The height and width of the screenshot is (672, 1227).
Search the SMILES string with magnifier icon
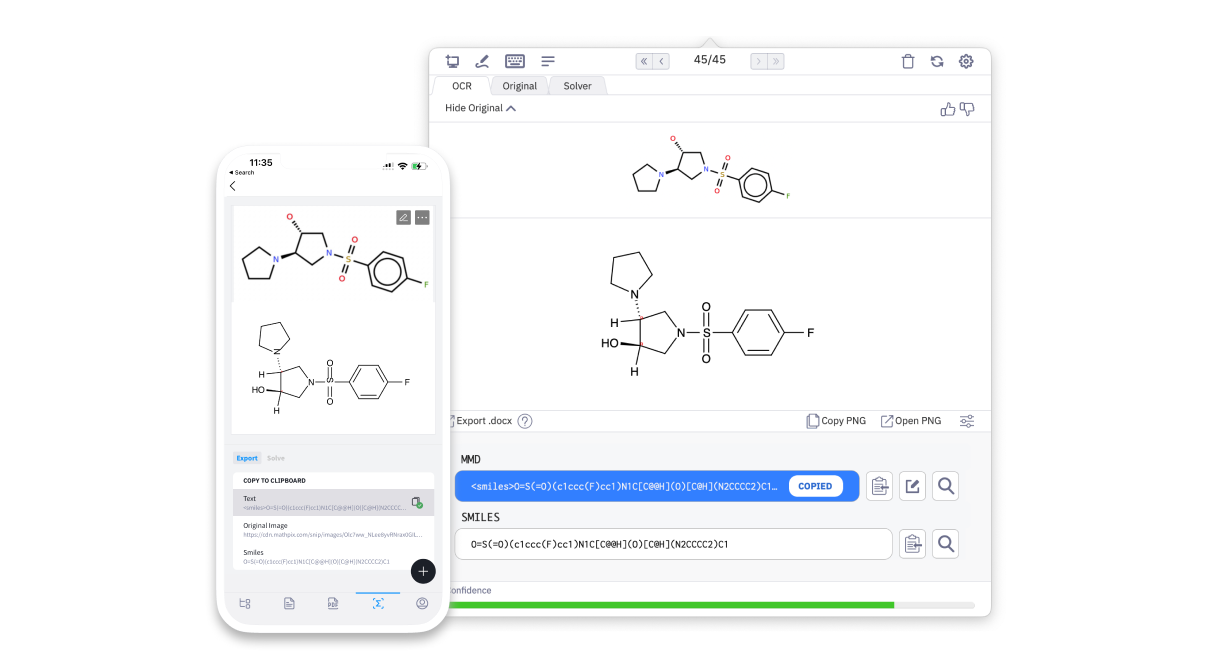pyautogui.click(x=946, y=544)
